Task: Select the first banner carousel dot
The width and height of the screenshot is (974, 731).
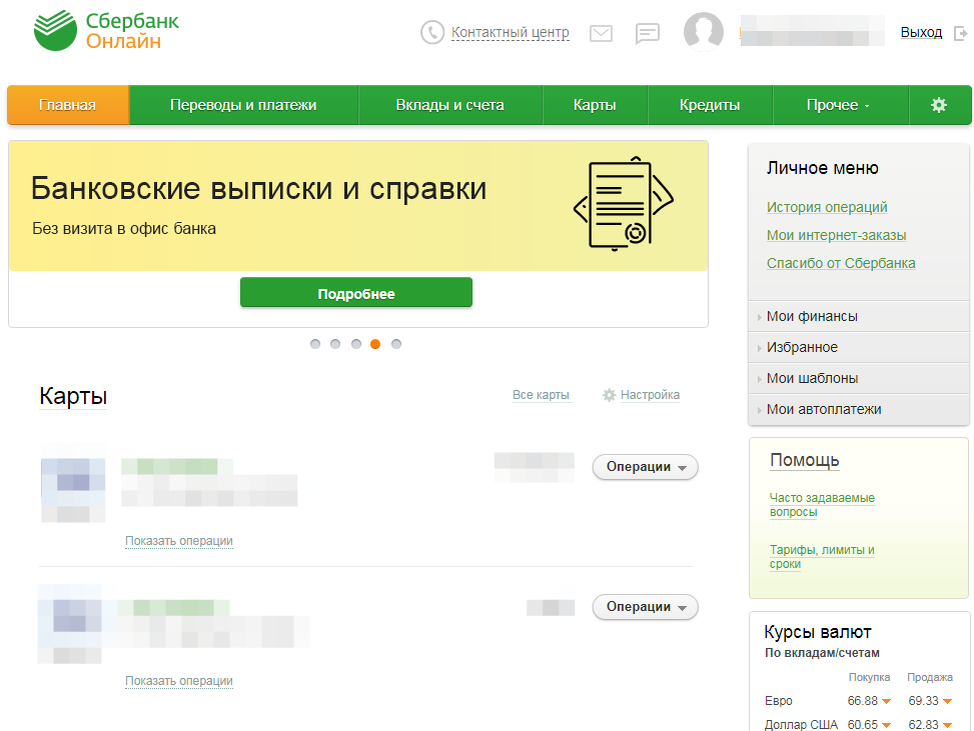Action: pos(315,344)
